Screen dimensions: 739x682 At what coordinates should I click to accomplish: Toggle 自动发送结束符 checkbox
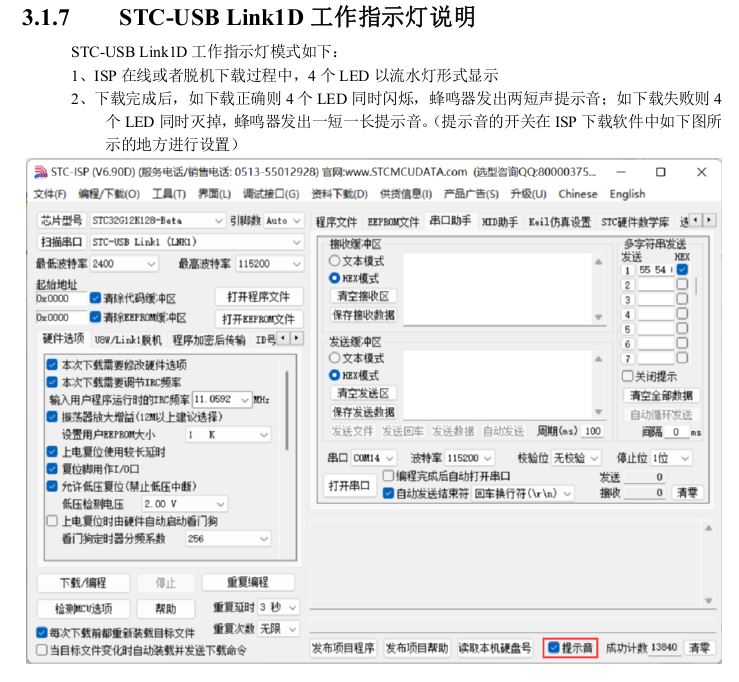click(x=388, y=493)
